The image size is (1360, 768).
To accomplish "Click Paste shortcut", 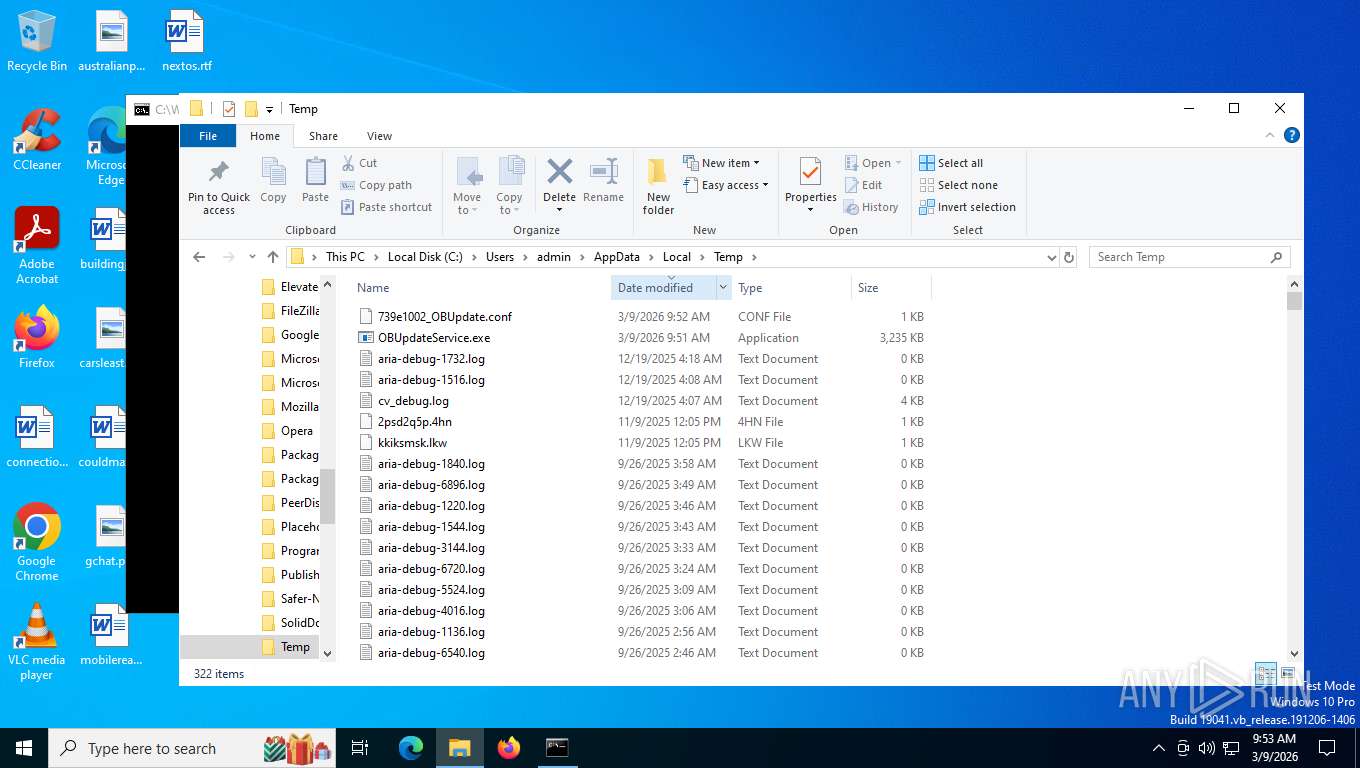I will [386, 207].
